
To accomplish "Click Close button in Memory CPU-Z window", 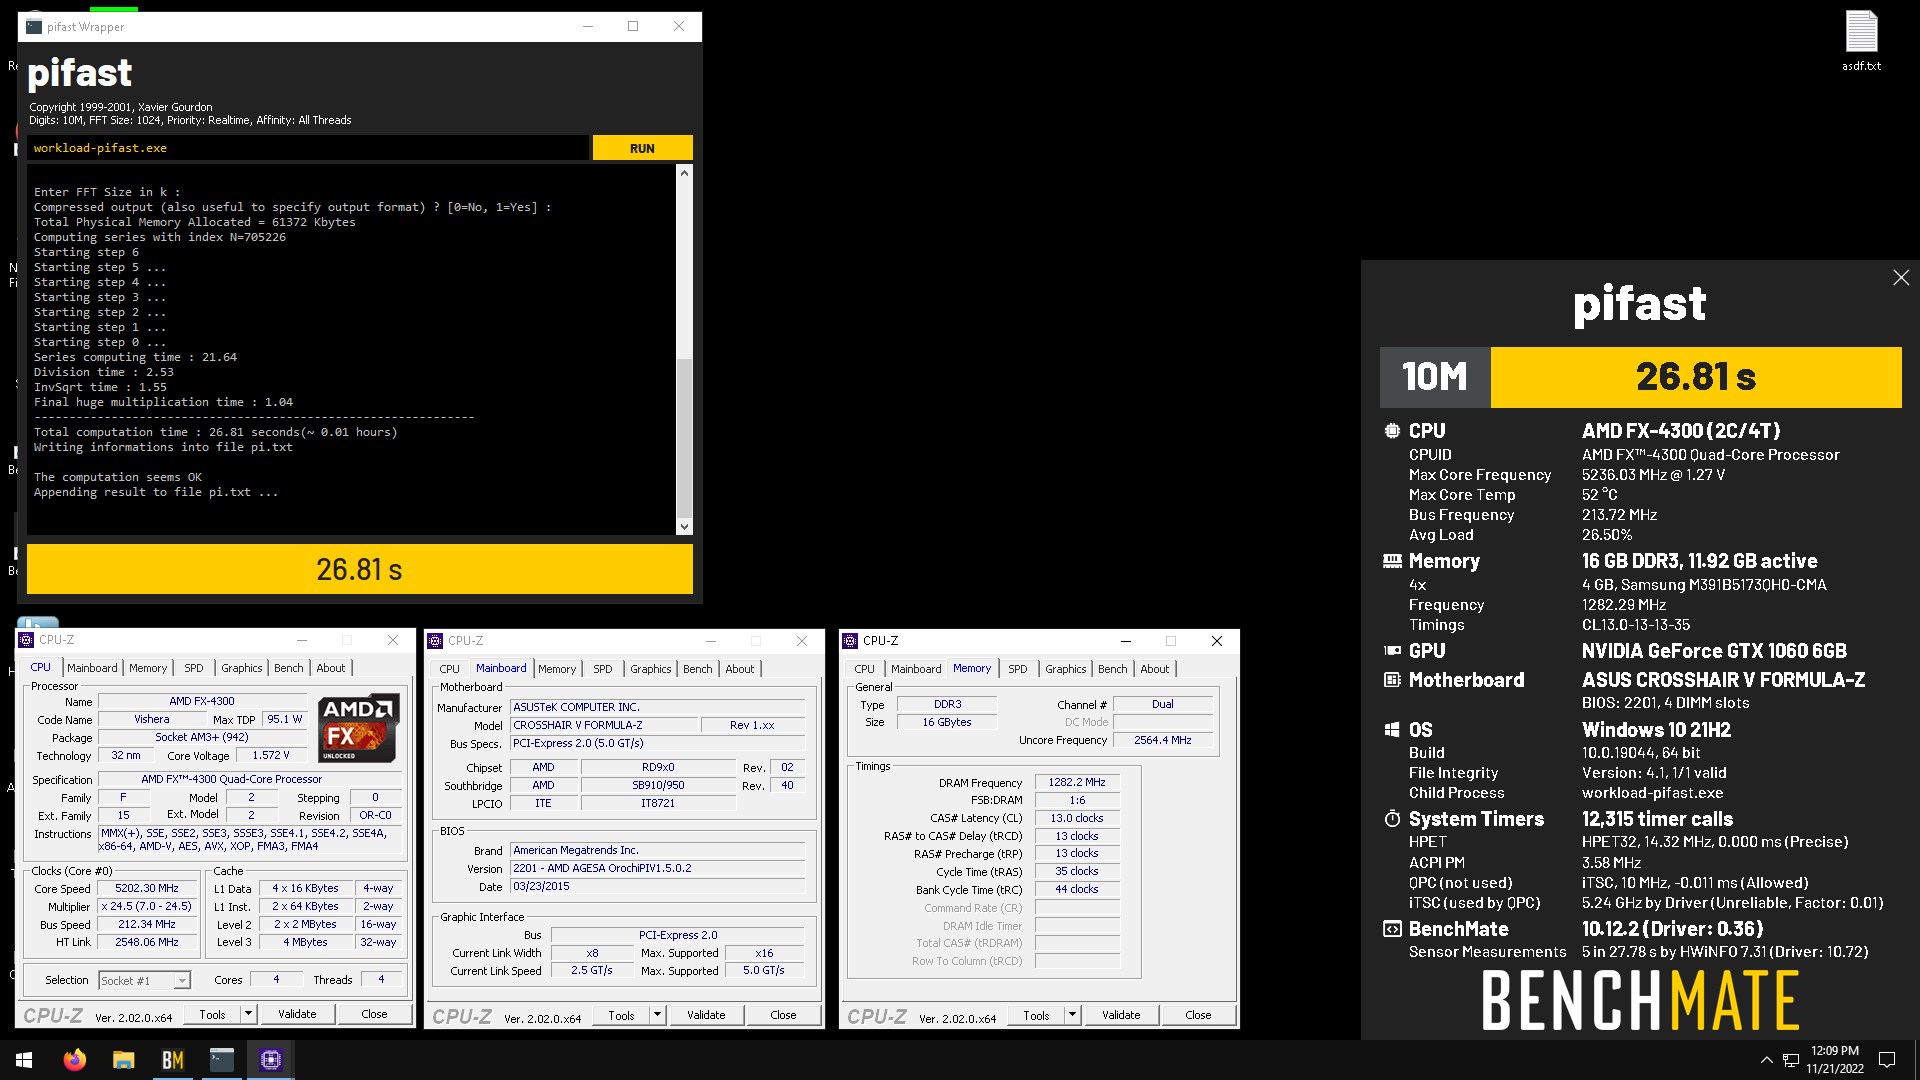I will [x=1198, y=1015].
